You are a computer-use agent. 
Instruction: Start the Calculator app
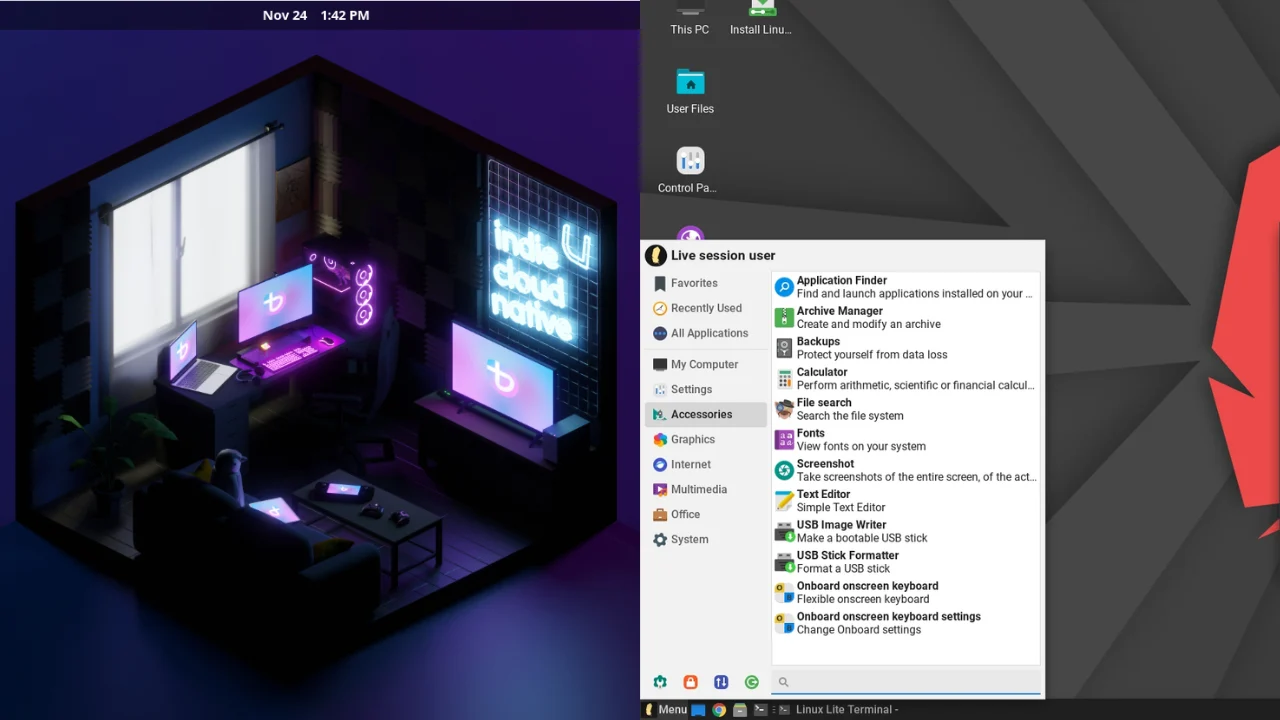(905, 379)
